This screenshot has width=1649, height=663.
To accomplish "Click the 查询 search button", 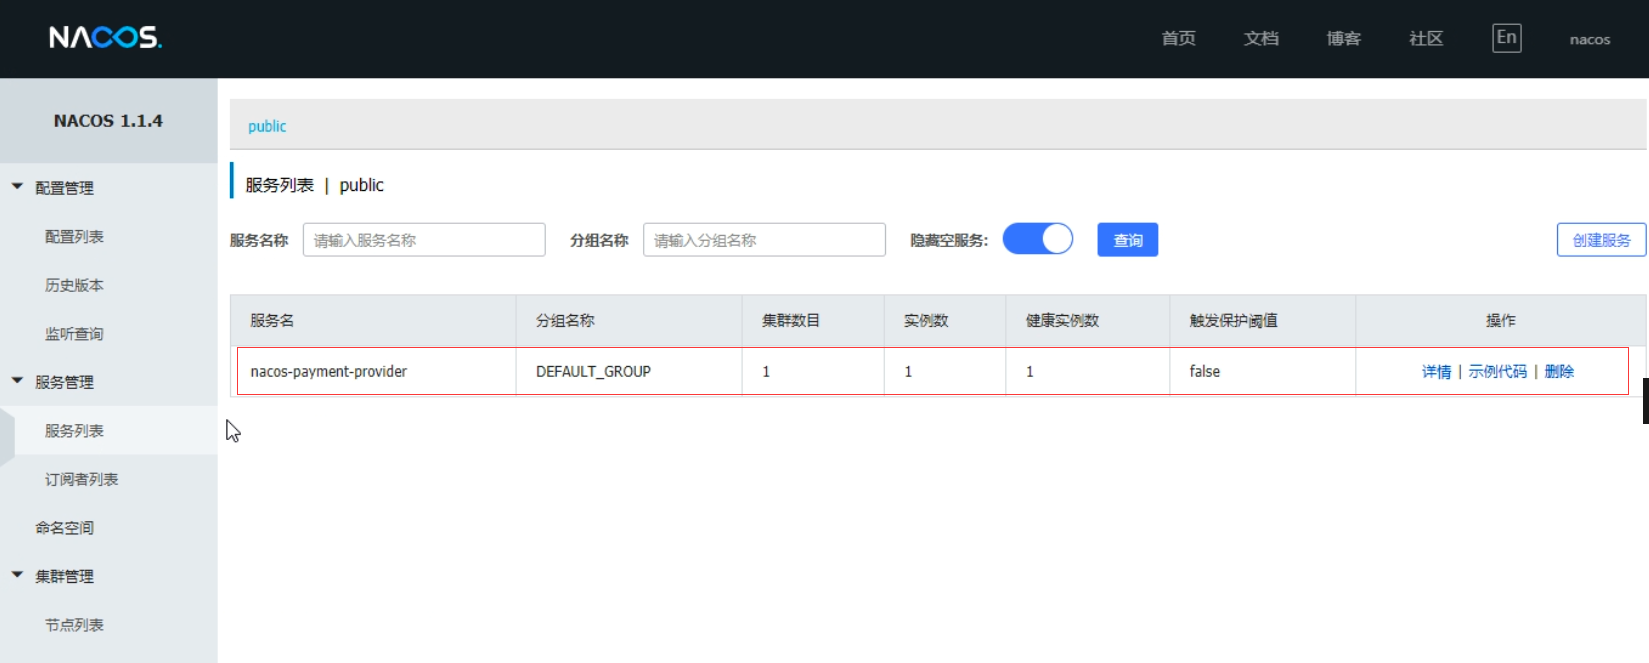I will coord(1127,240).
